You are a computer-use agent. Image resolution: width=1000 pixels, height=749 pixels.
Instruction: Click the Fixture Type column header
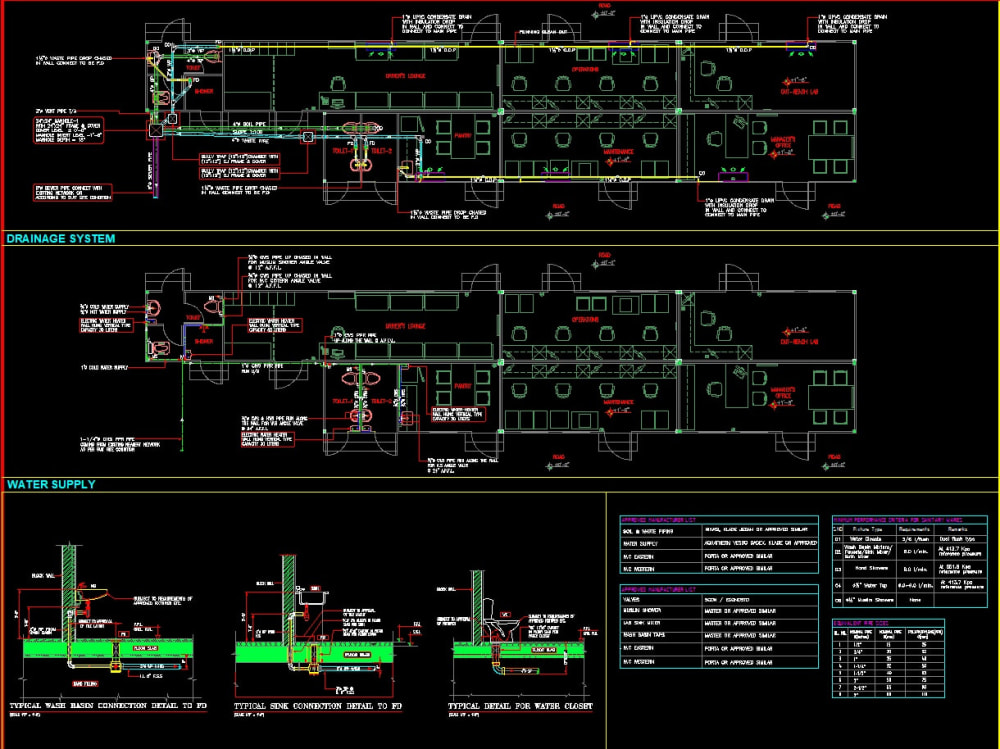867,530
